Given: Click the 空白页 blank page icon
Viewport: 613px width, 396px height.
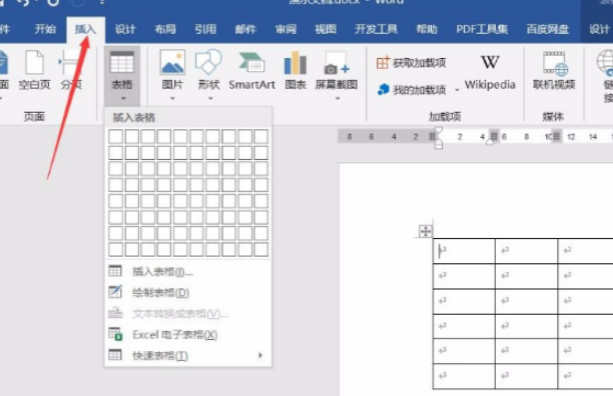Looking at the screenshot, I should point(34,63).
